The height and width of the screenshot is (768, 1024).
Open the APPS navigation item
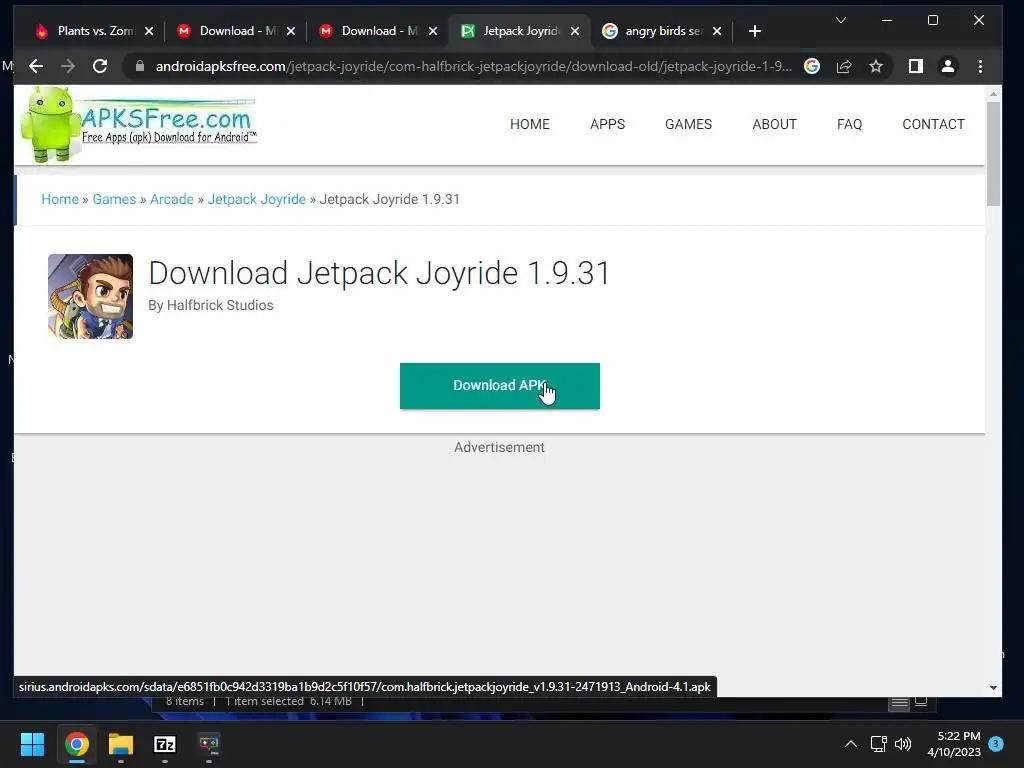(x=607, y=124)
